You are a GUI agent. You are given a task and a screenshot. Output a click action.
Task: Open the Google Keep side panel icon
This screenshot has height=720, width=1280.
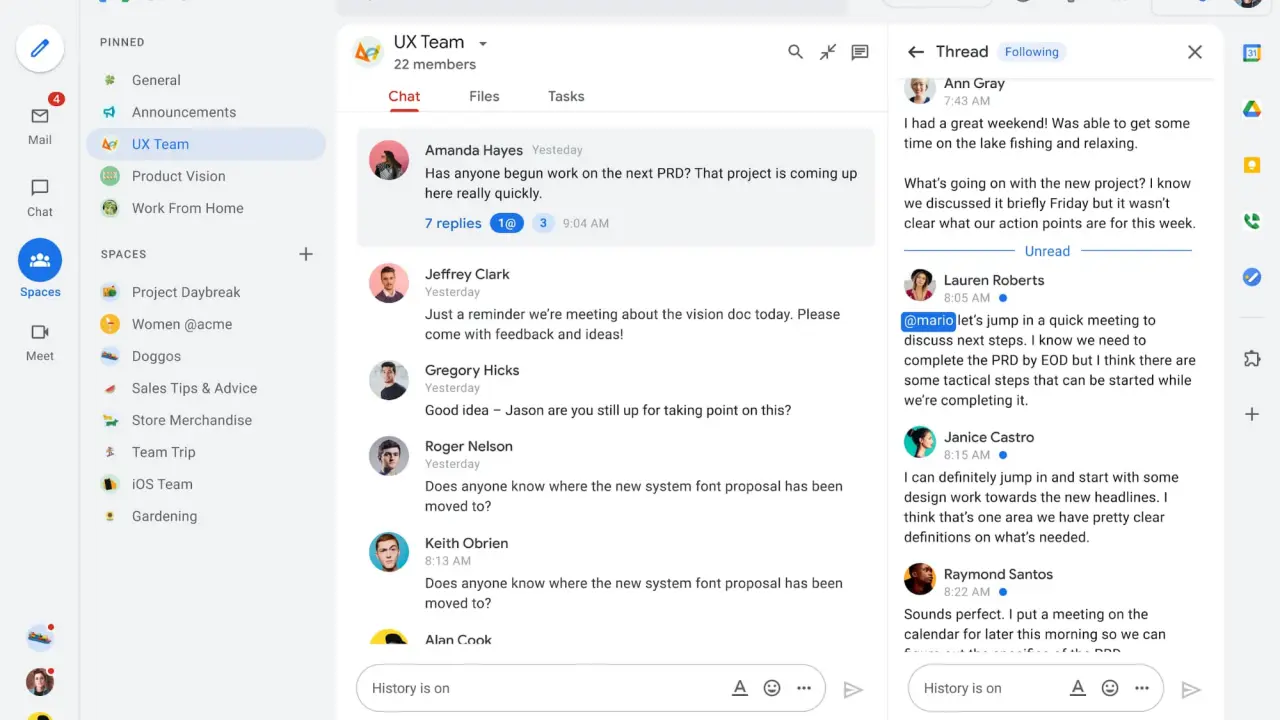[x=1252, y=165]
